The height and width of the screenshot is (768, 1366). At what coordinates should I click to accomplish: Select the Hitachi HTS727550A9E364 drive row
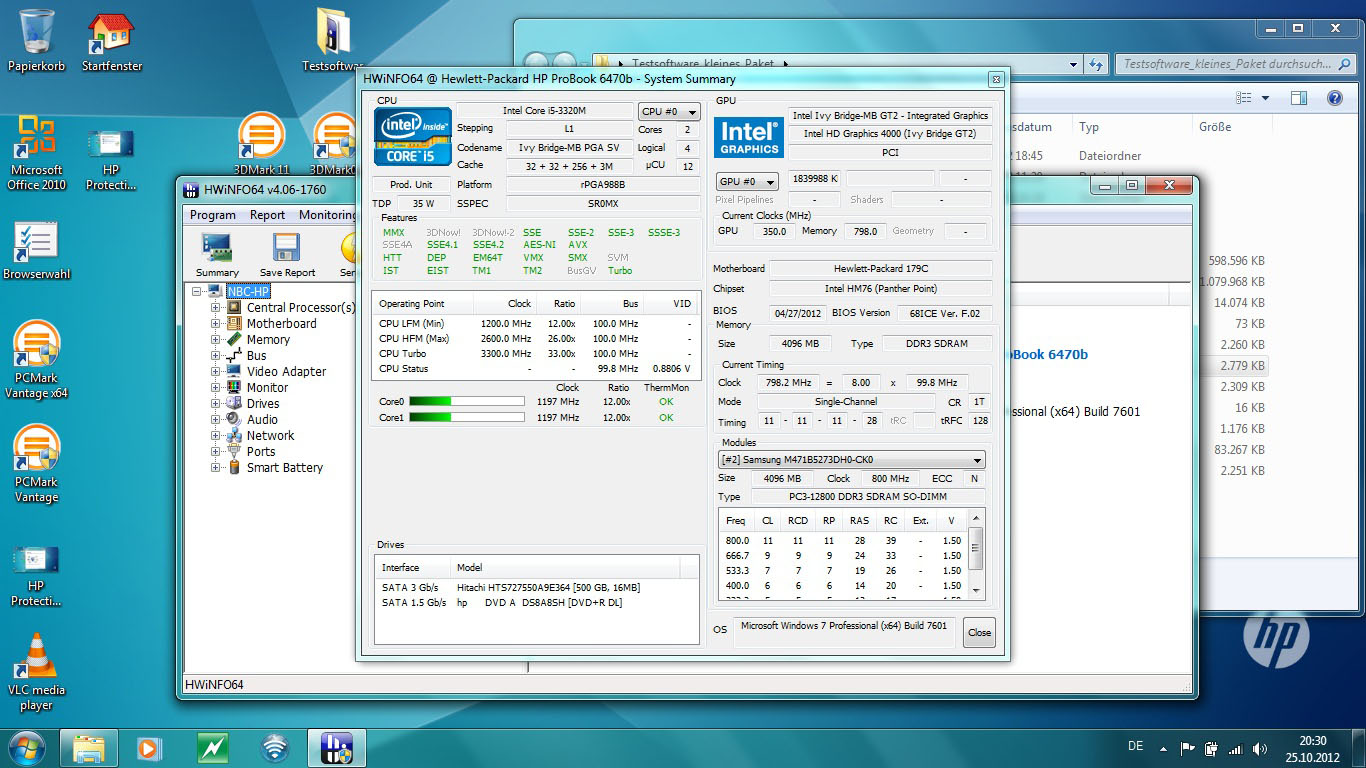[537, 587]
